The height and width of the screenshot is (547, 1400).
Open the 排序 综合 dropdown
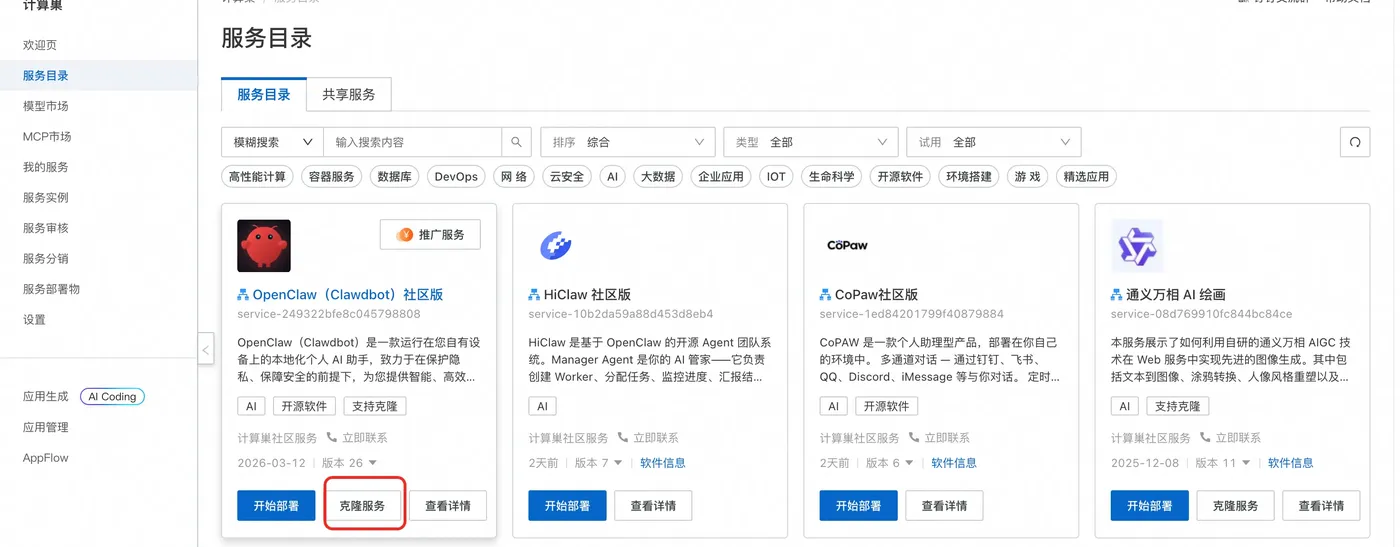[x=628, y=142]
